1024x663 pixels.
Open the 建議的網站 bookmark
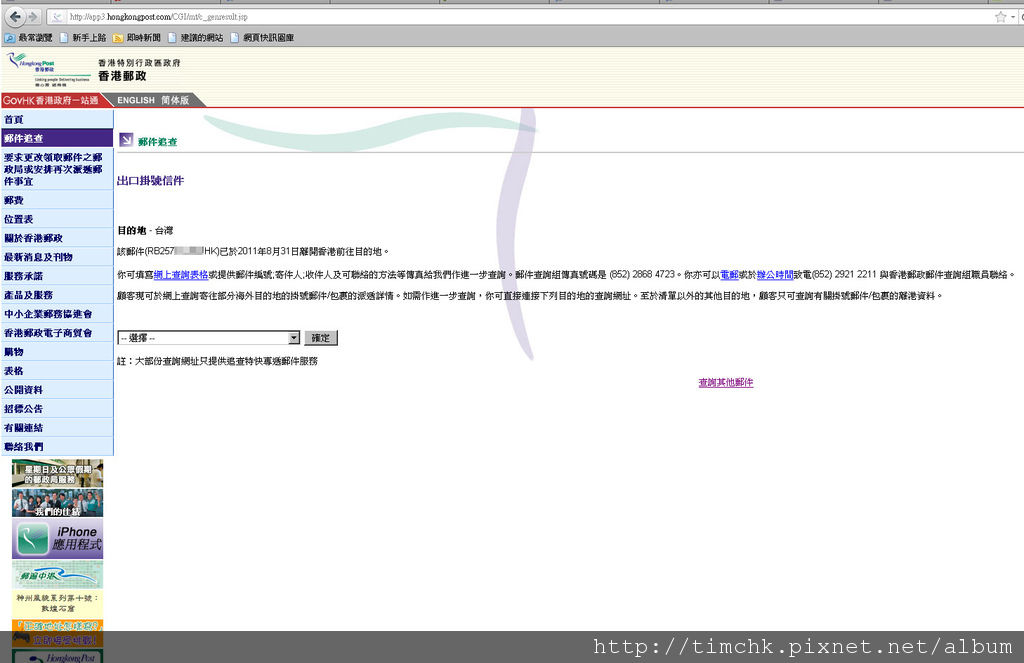(x=196, y=38)
